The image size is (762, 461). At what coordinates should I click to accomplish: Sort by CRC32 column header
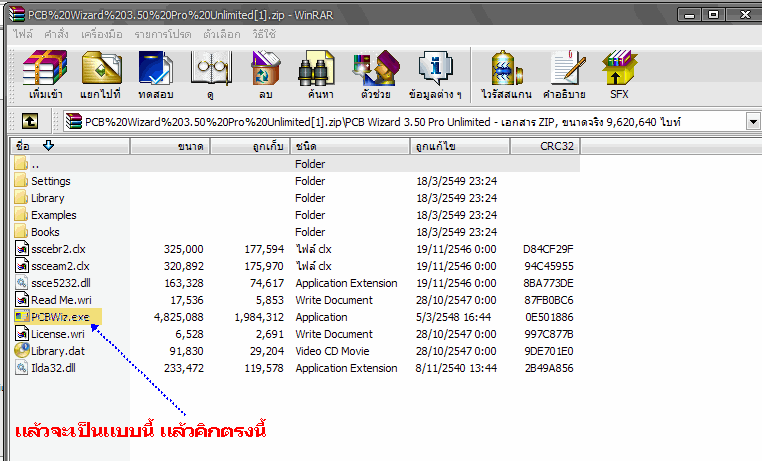(x=545, y=146)
